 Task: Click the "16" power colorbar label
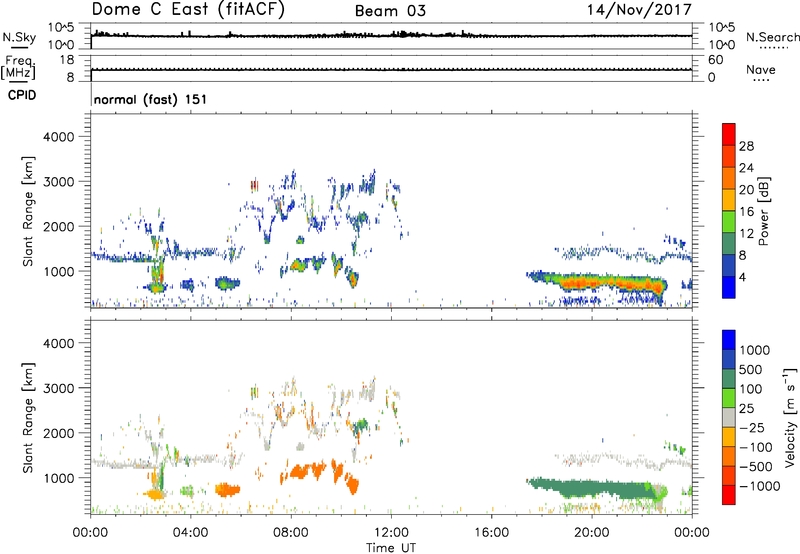(746, 212)
